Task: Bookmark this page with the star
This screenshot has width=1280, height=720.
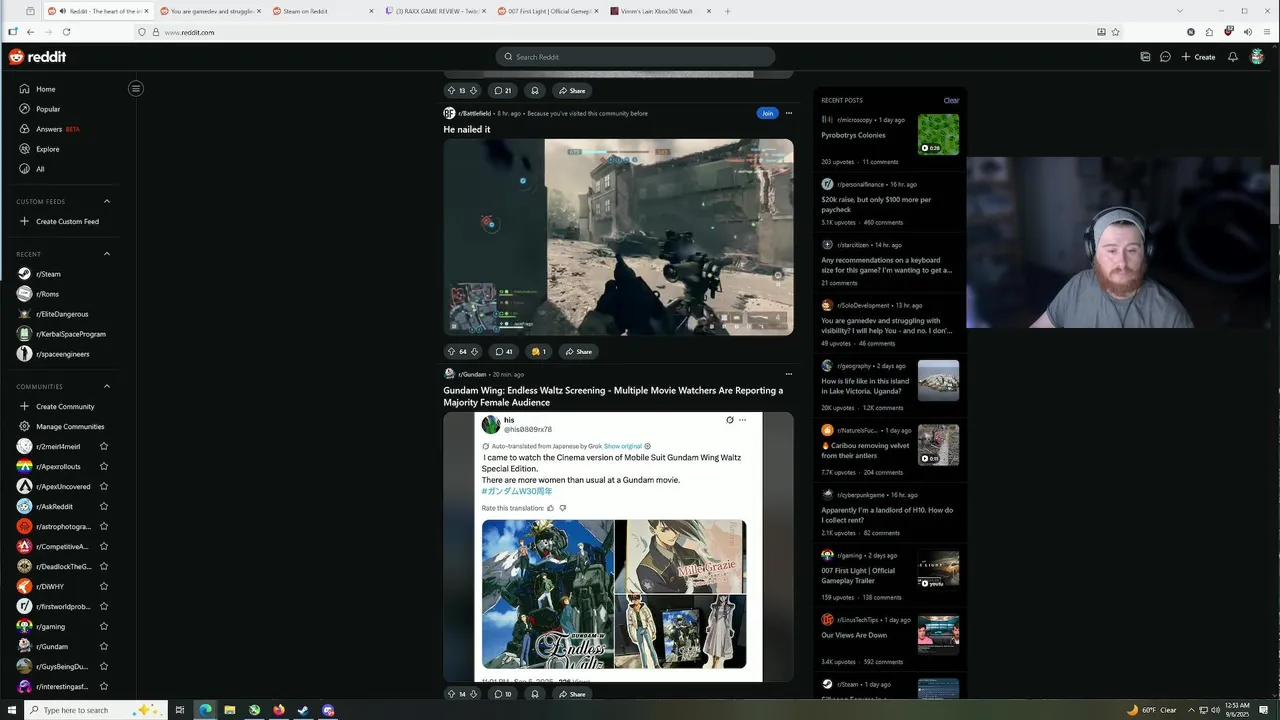Action: coord(1115,32)
